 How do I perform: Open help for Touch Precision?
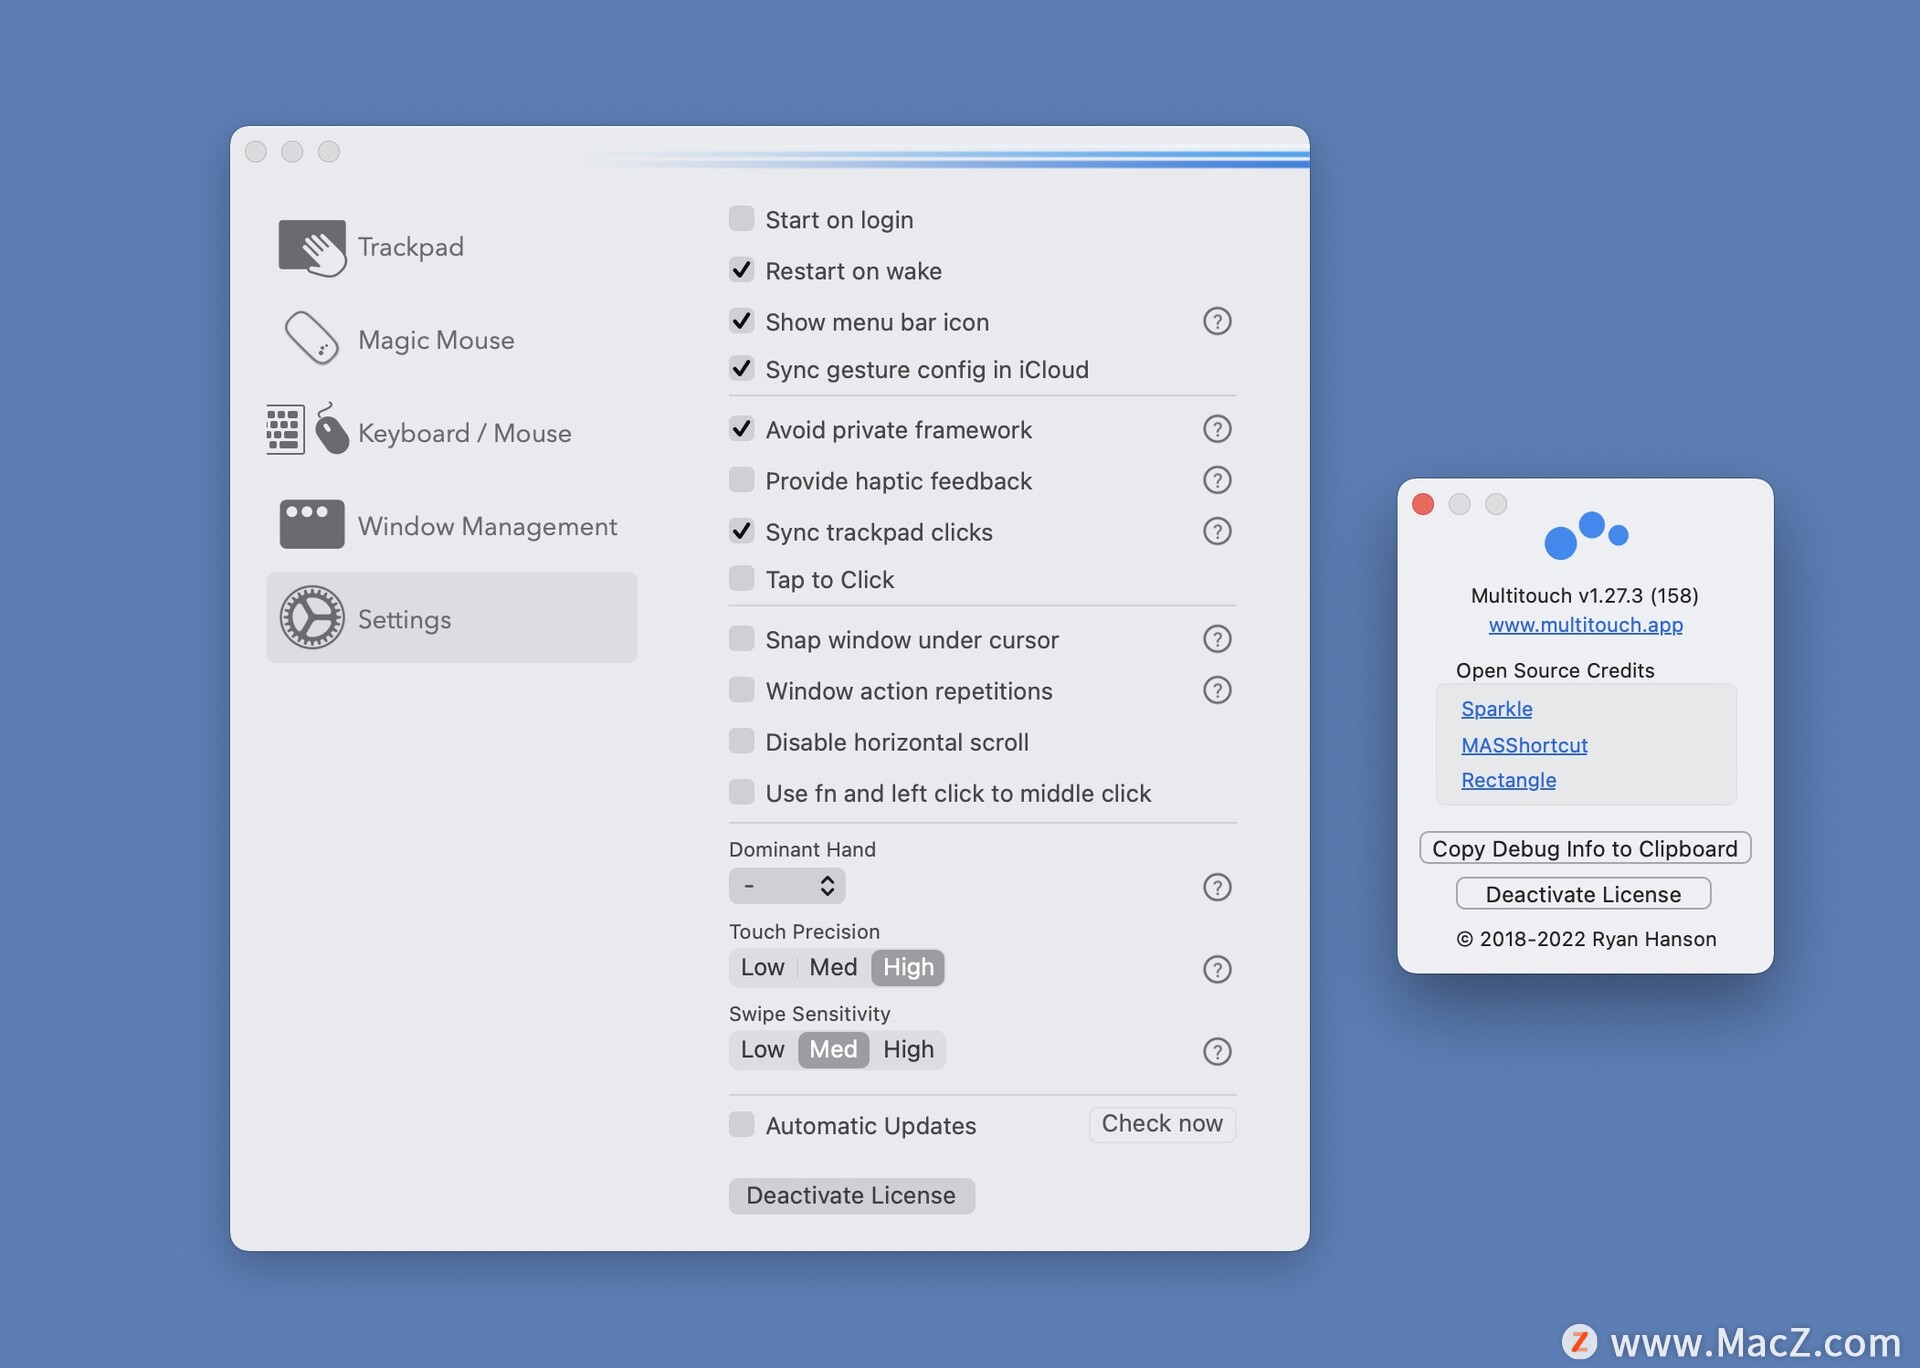[x=1216, y=969]
